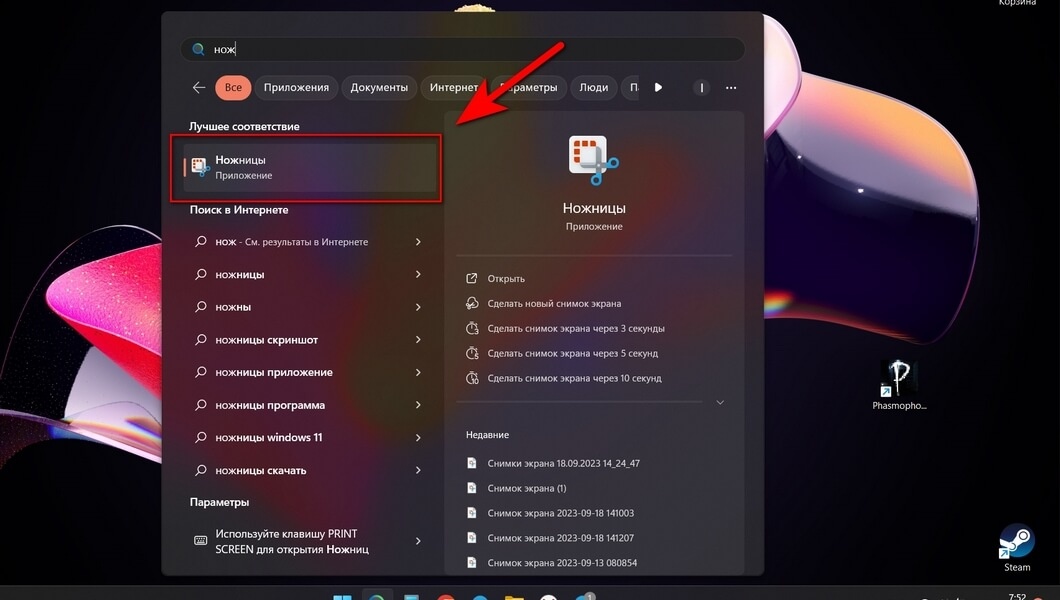Click the timer icon for 10 seconds snip
This screenshot has width=1060, height=600.
(x=472, y=378)
